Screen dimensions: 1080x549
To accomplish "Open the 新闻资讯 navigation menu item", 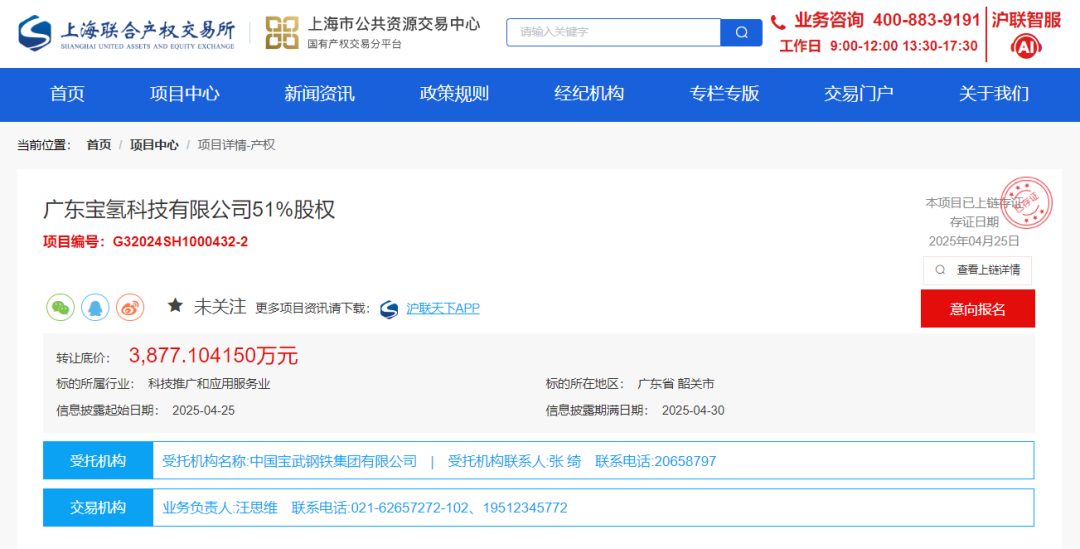I will [320, 94].
